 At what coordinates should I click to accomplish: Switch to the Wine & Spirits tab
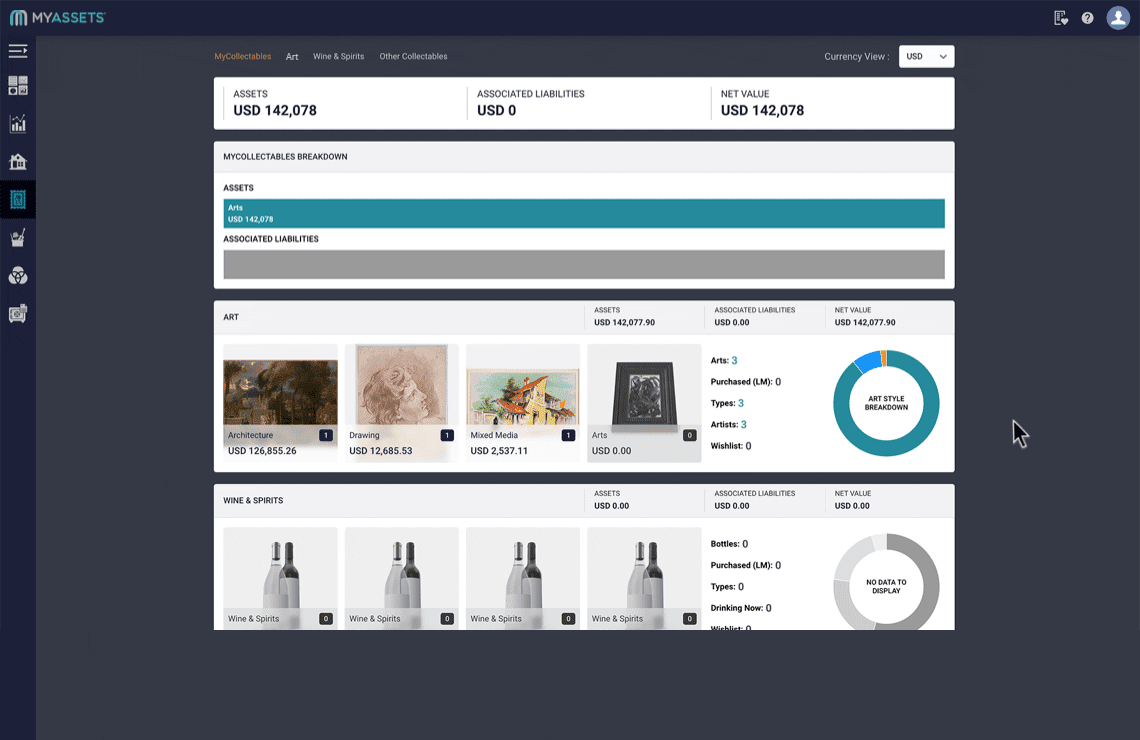coord(338,57)
